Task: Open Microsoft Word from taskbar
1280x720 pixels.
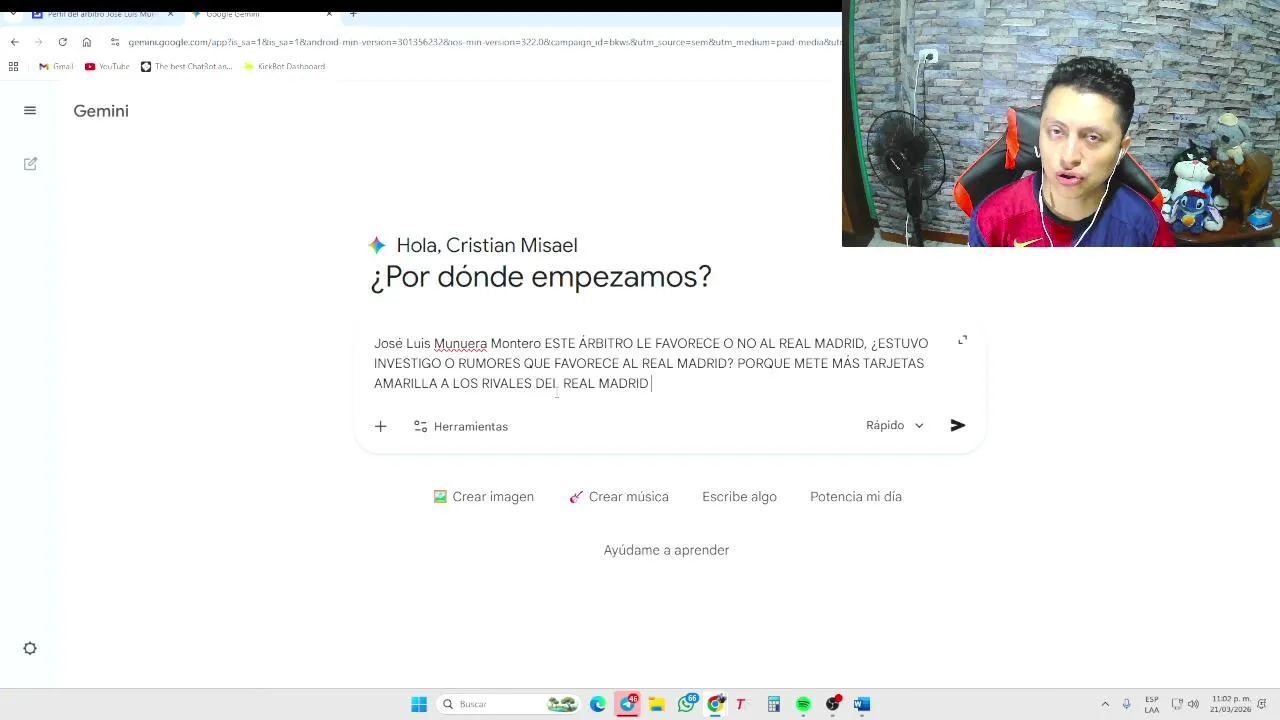Action: pos(862,704)
